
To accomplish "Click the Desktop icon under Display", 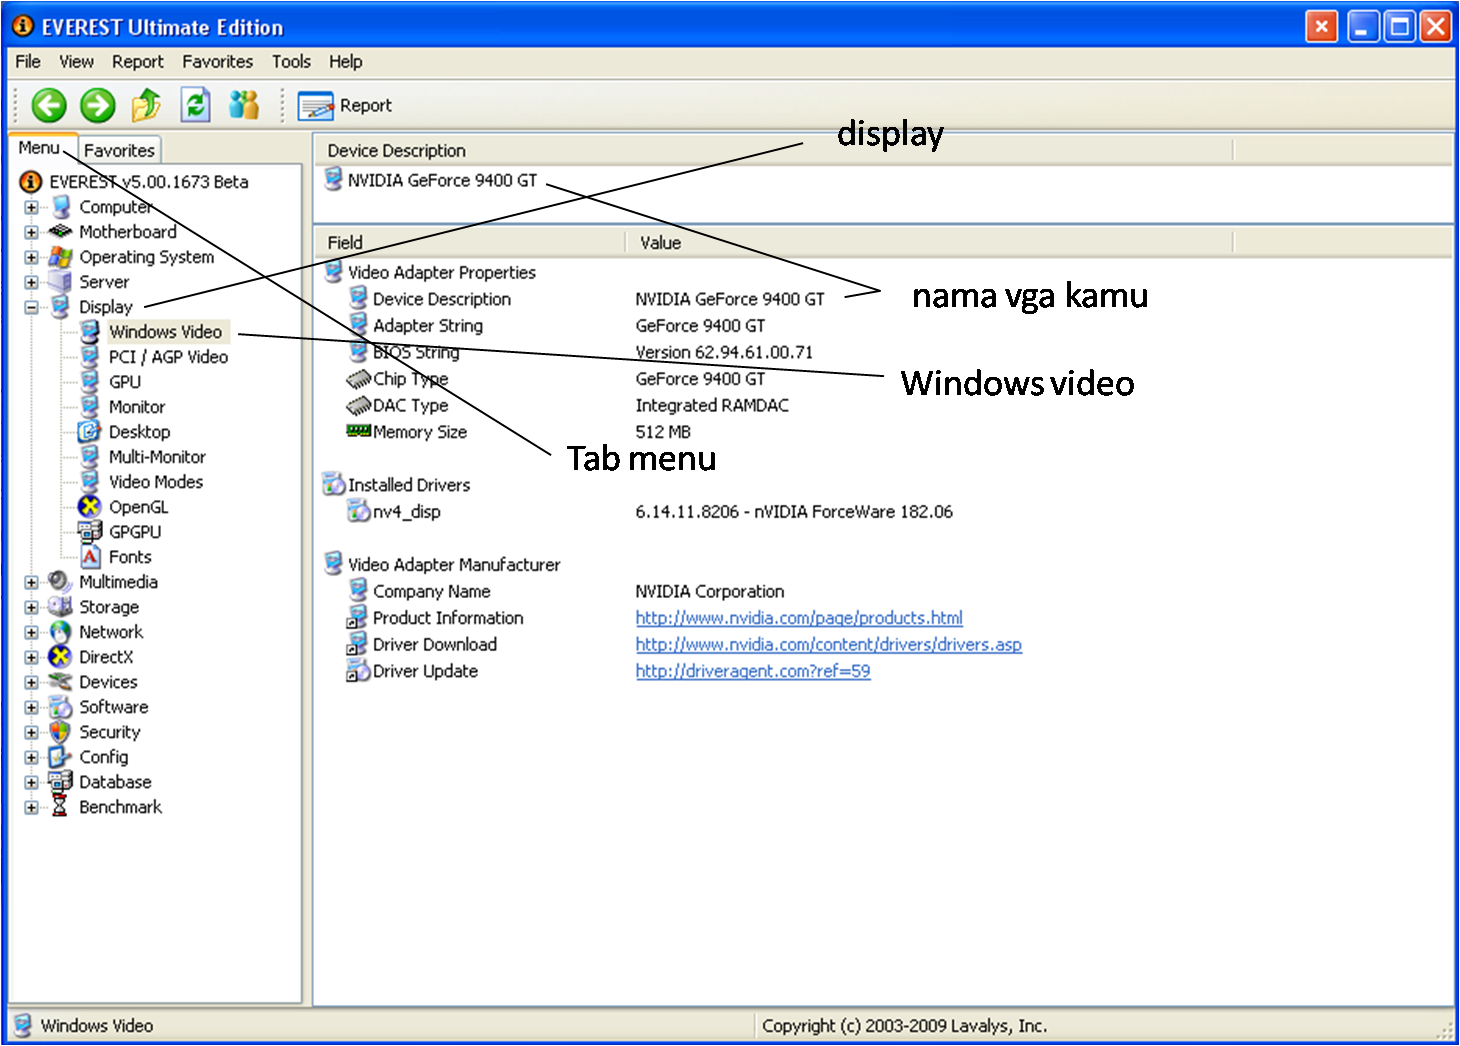I will point(90,432).
